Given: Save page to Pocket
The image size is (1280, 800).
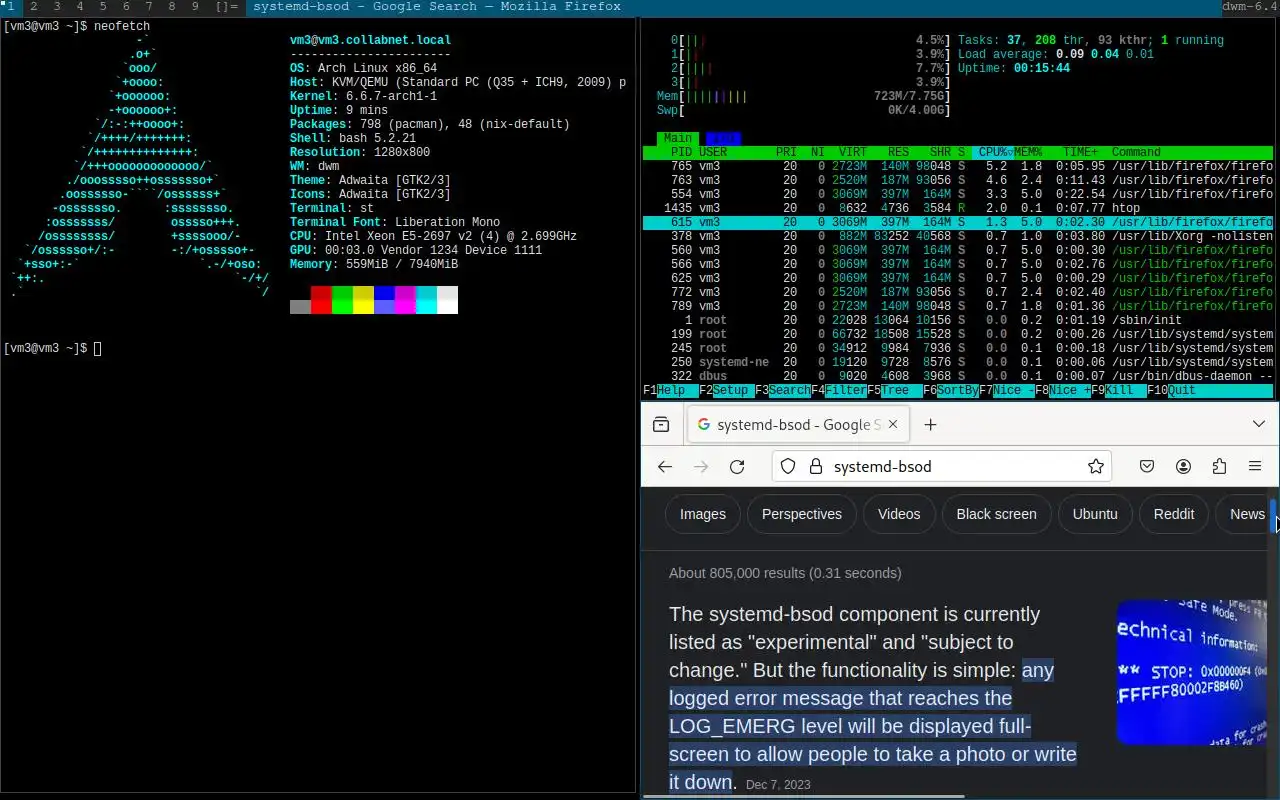Looking at the screenshot, I should point(1147,467).
